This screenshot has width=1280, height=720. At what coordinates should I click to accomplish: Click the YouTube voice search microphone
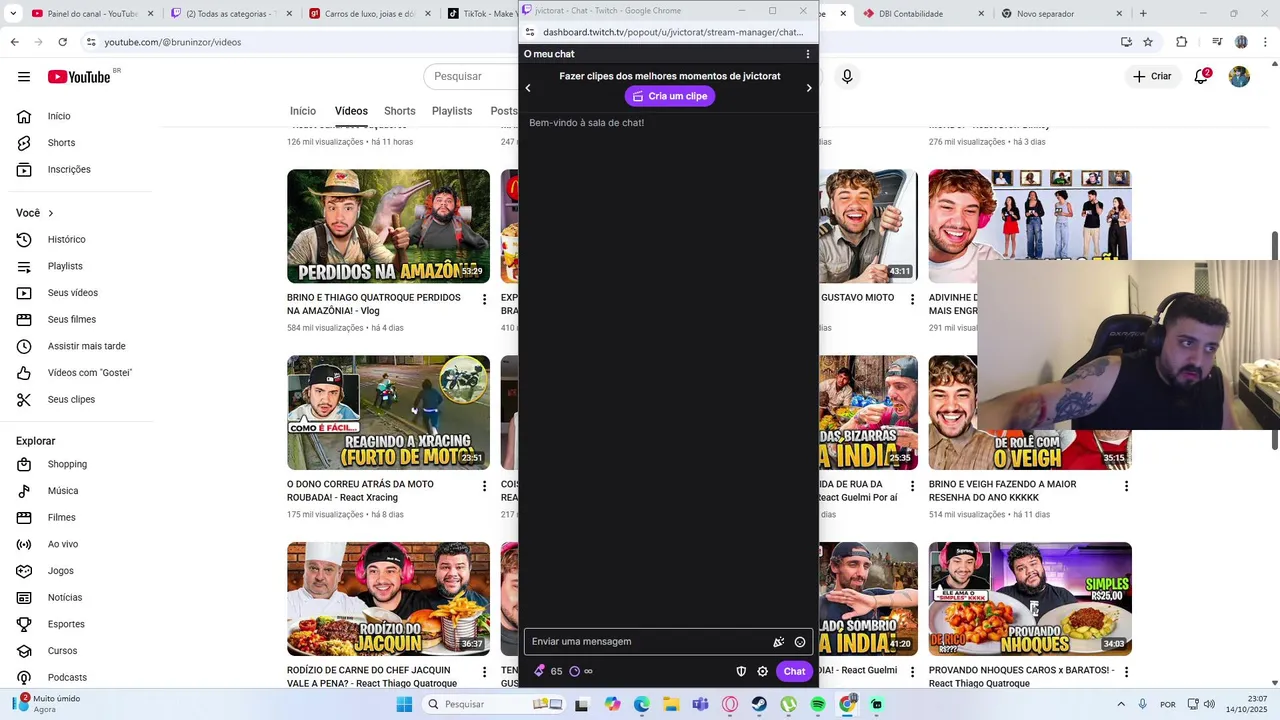(x=847, y=76)
